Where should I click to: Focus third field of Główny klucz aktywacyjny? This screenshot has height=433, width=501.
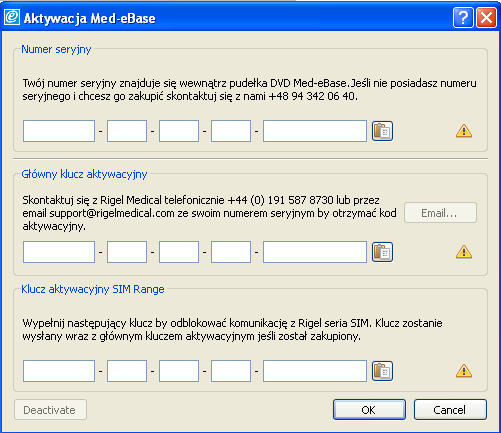coord(179,252)
